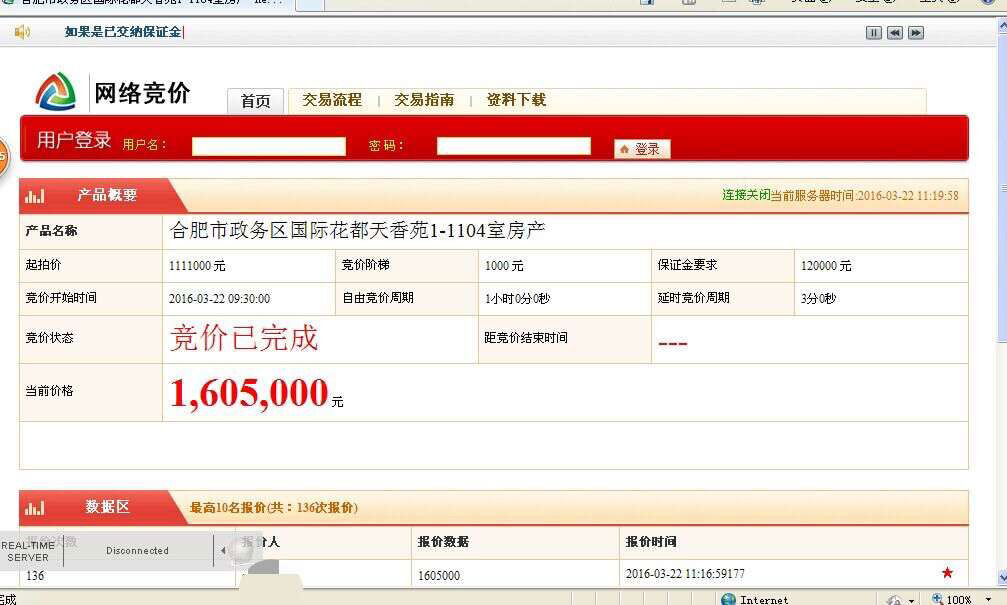Image resolution: width=1007 pixels, height=605 pixels.
Task: Click the orange round icon at left edge
Action: 3,155
